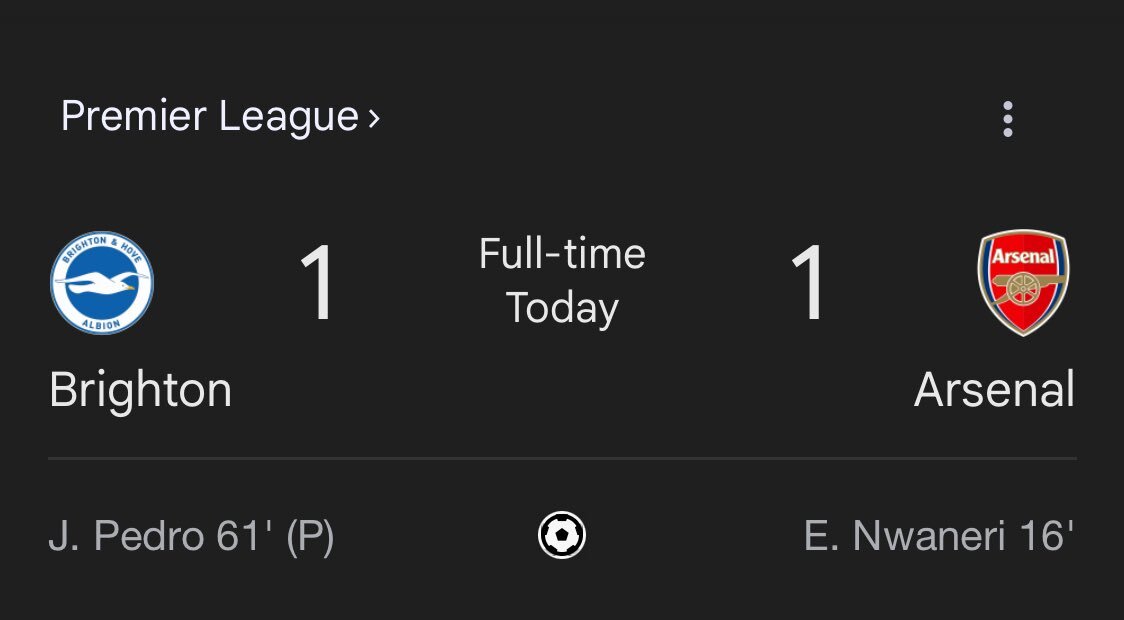This screenshot has width=1124, height=620.
Task: Select the Brighton team name
Action: 140,391
